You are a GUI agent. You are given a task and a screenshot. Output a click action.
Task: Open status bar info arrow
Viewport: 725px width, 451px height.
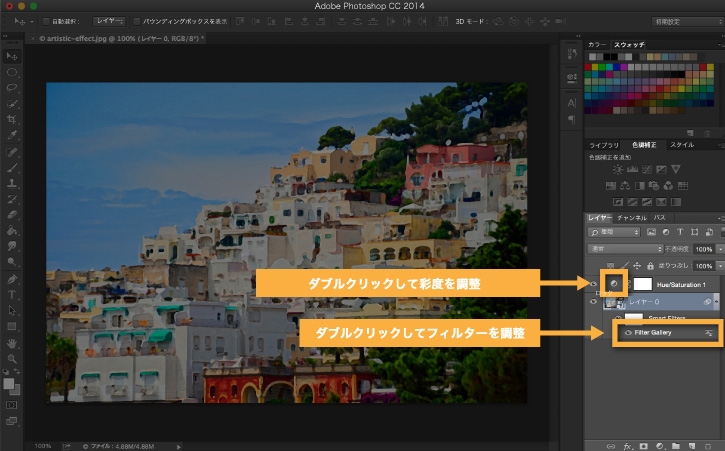point(178,446)
